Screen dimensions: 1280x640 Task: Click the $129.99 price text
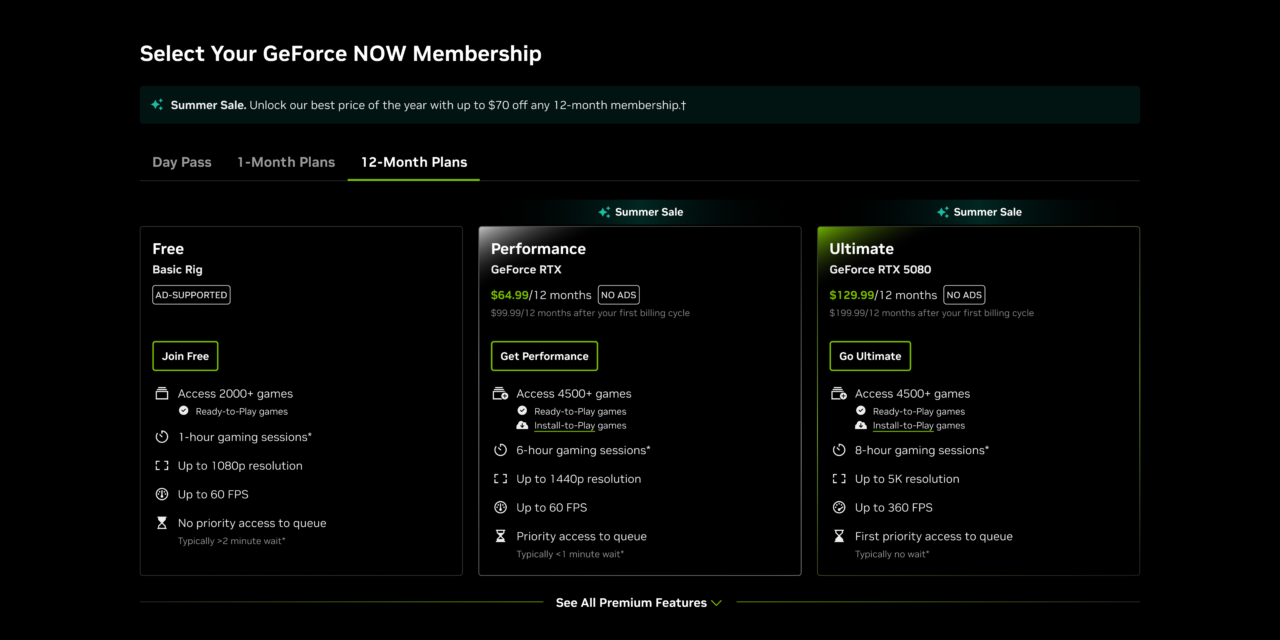(x=852, y=295)
